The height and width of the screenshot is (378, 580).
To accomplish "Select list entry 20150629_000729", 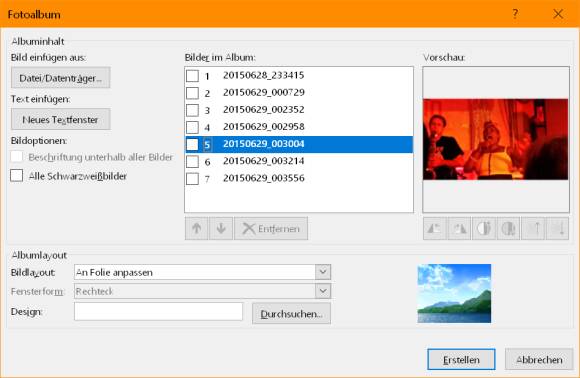I will tap(299, 92).
